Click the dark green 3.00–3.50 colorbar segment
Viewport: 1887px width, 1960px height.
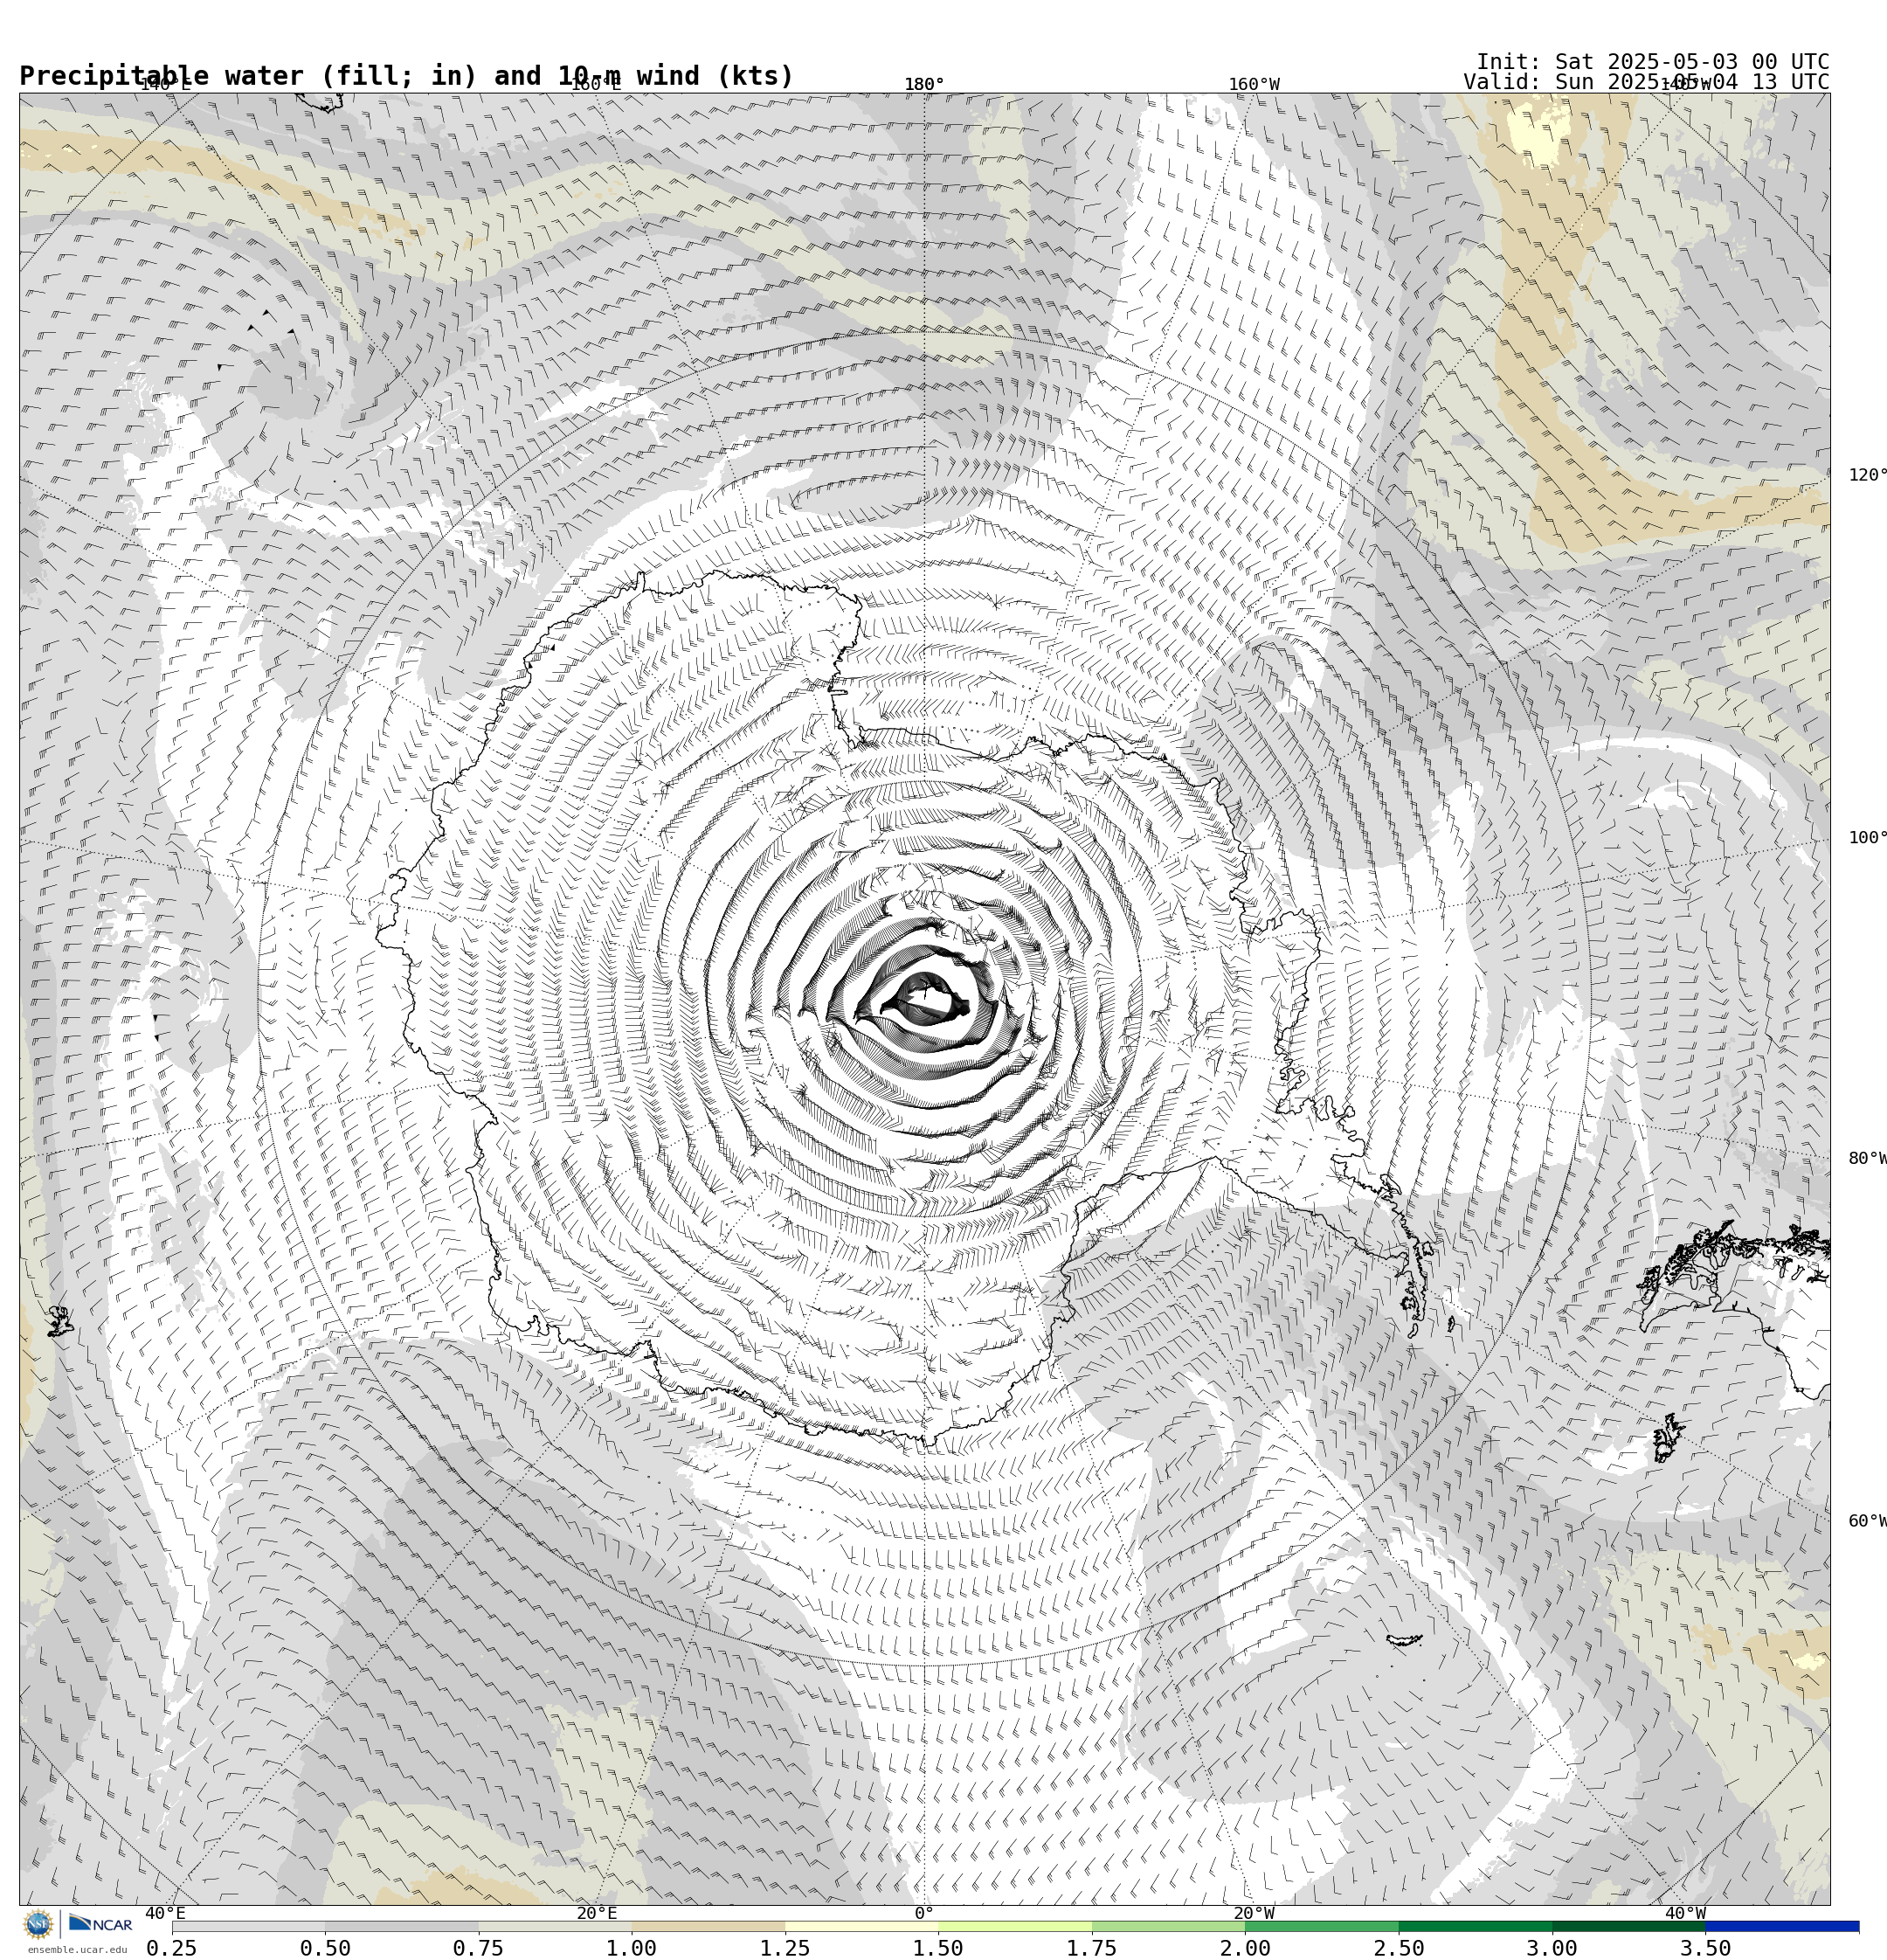1629,1926
